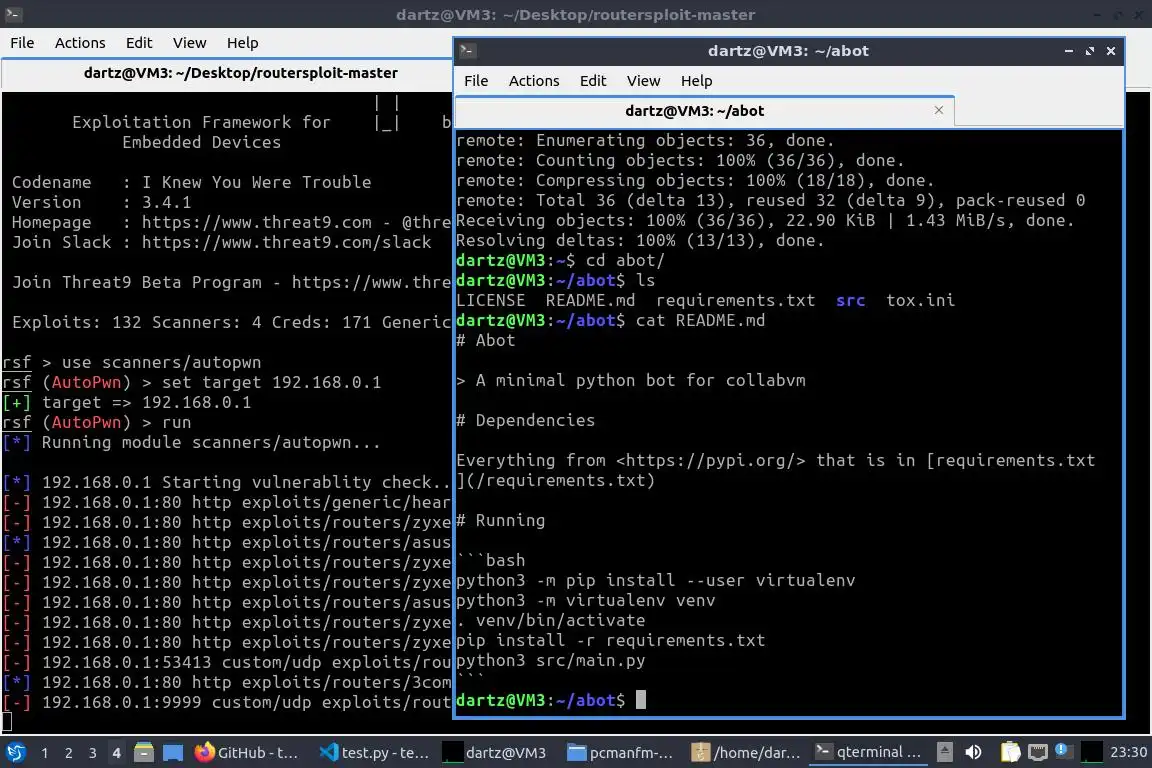This screenshot has height=768, width=1152.
Task: Select the dartz@VM3: ~/abot tab
Action: pyautogui.click(x=695, y=111)
